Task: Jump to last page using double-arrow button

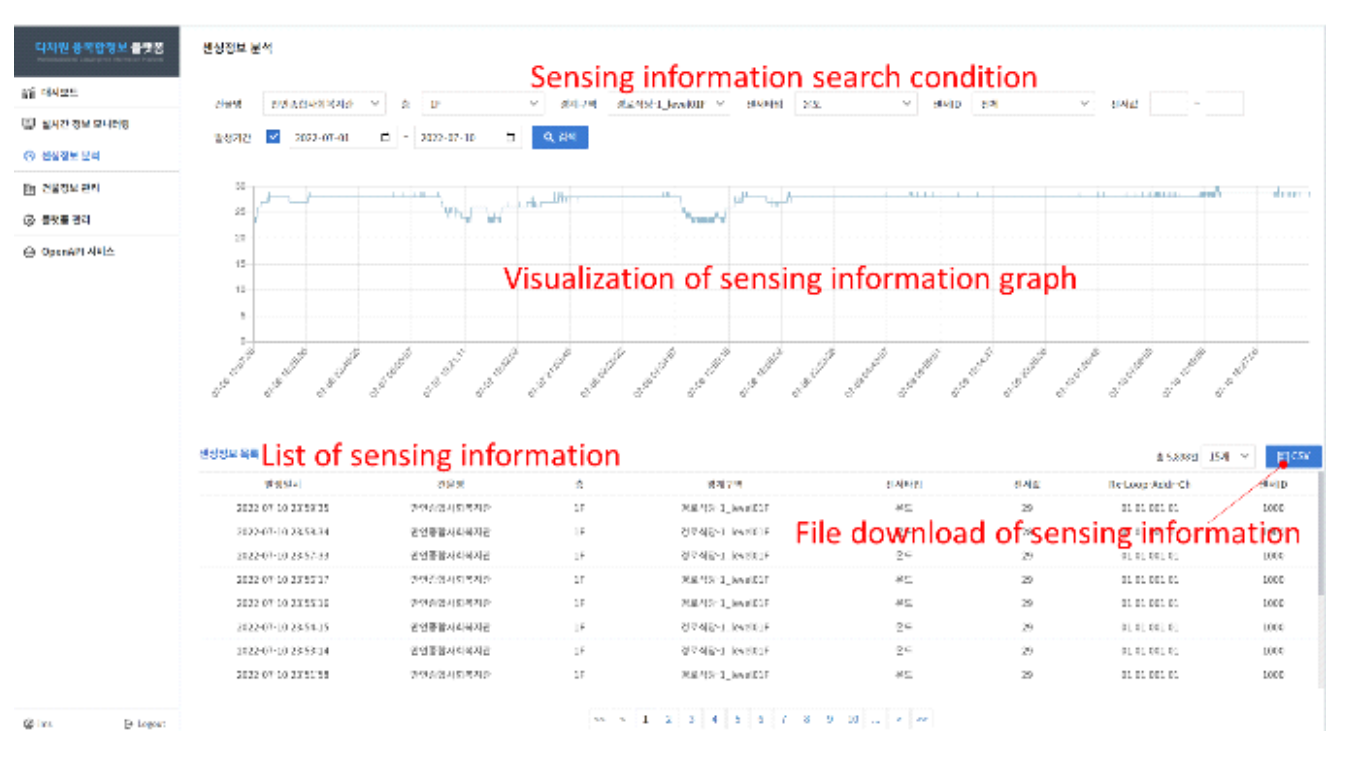Action: (922, 719)
